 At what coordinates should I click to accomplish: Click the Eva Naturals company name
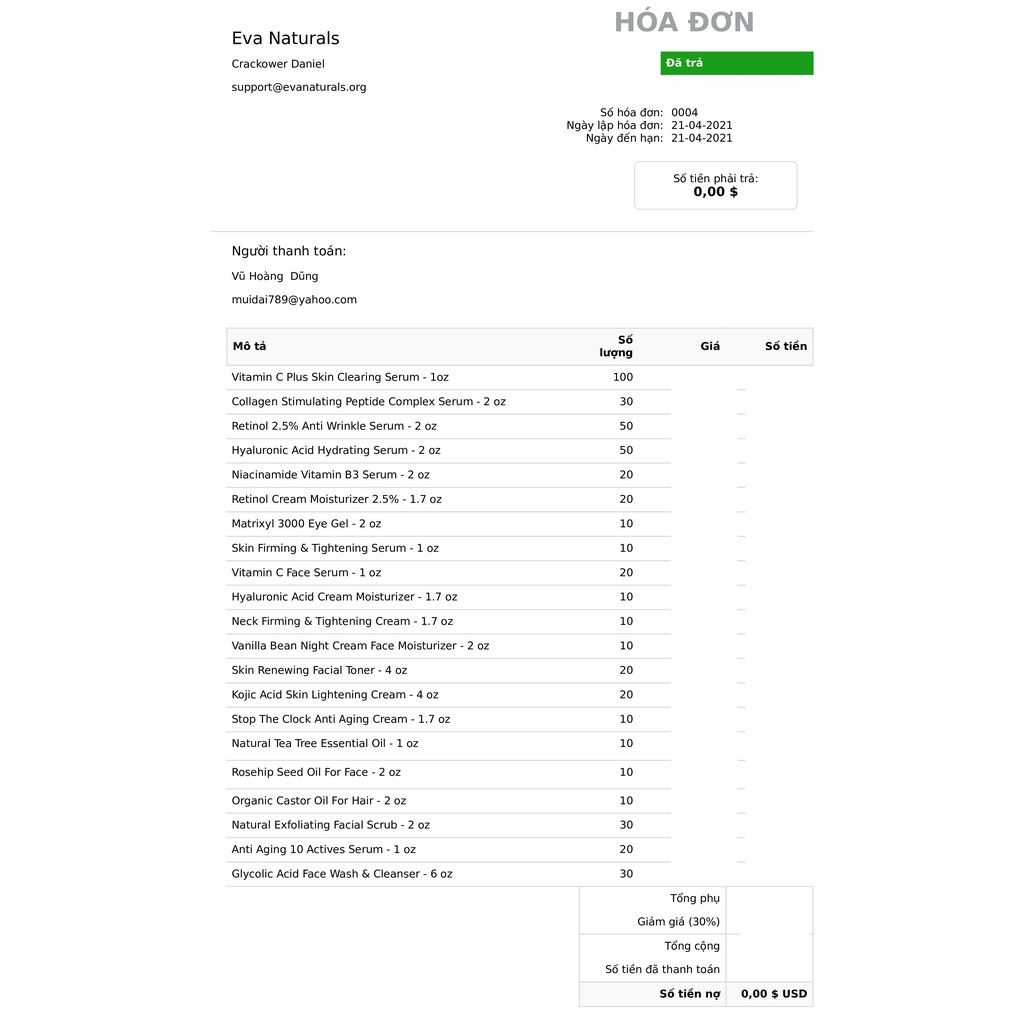tap(285, 39)
